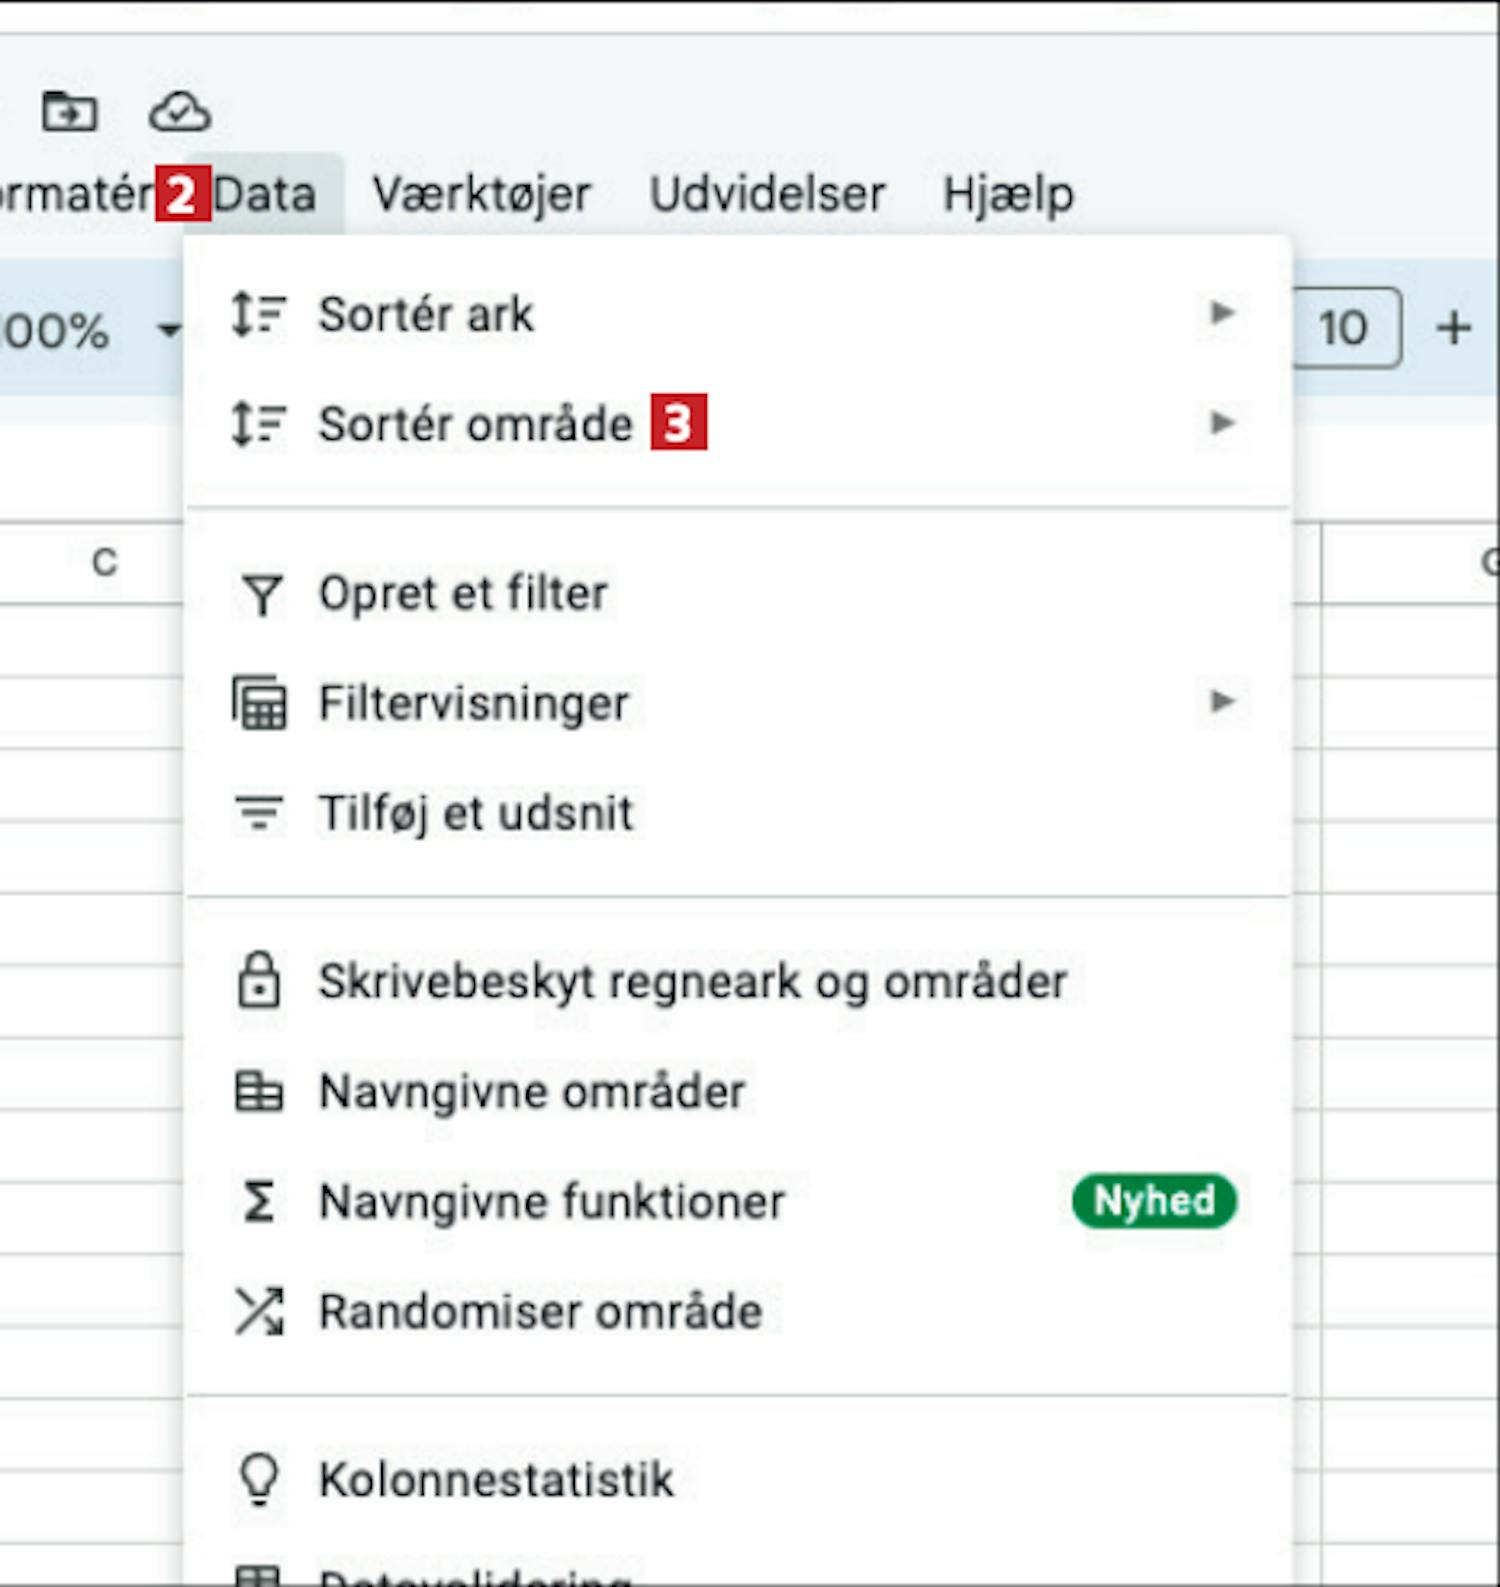
Task: Click the cloud saved status icon
Action: (x=180, y=111)
